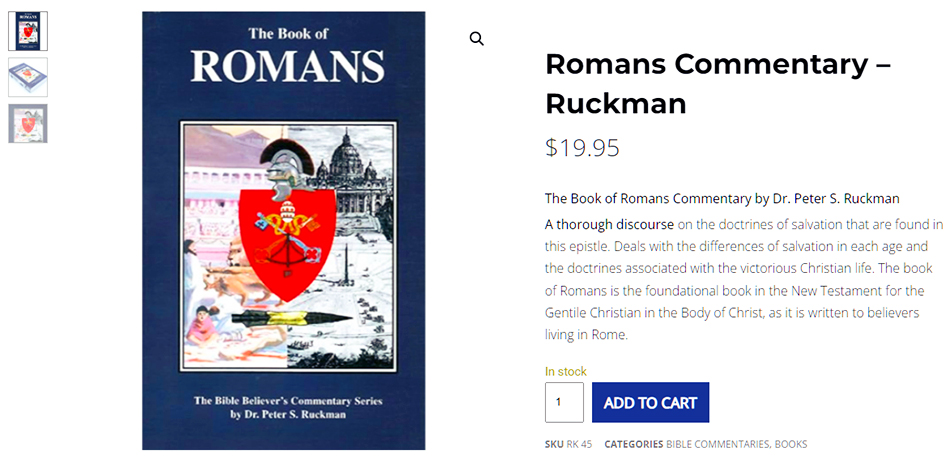
Task: Click the In stock status text
Action: 565,371
